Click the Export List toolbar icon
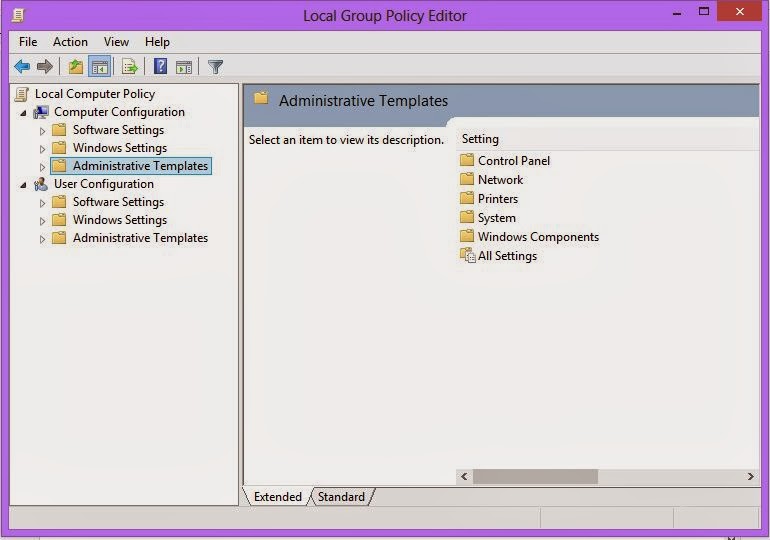This screenshot has width=770, height=540. click(130, 66)
